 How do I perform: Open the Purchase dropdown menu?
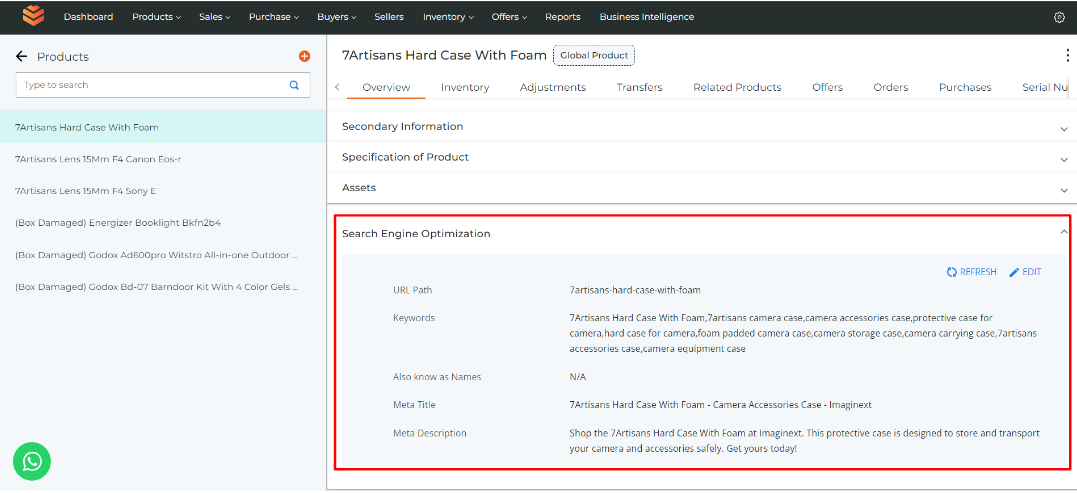point(273,16)
